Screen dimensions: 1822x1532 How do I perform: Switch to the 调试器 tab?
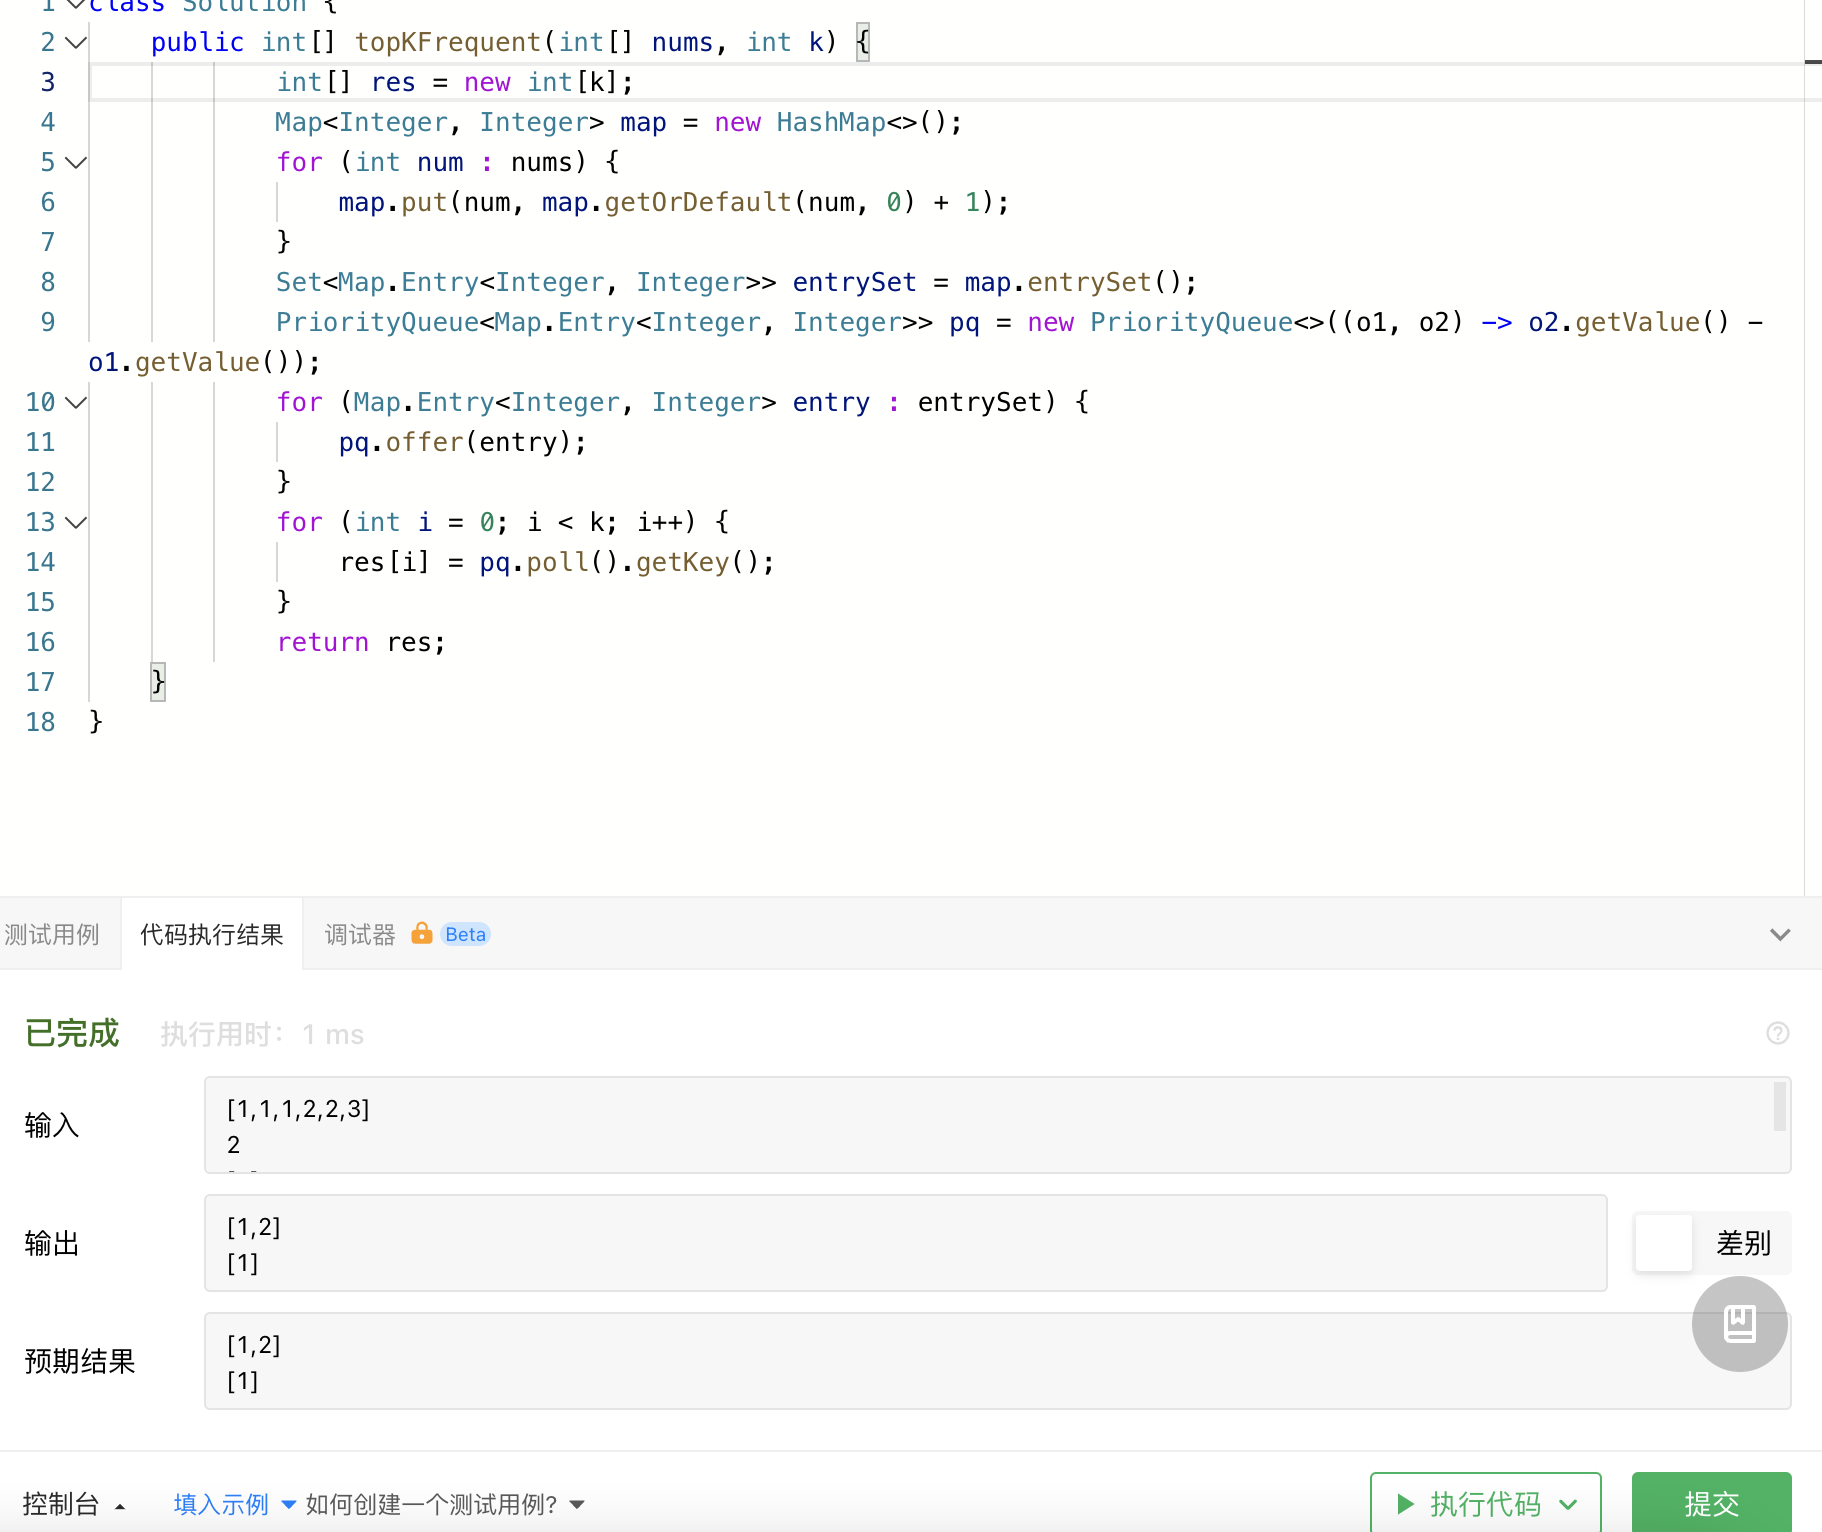358,933
